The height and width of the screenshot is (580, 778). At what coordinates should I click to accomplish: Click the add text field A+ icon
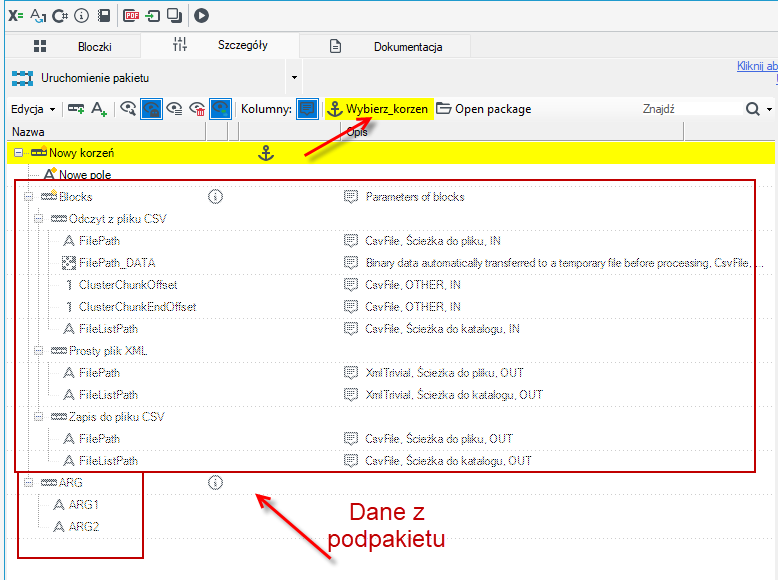99,109
